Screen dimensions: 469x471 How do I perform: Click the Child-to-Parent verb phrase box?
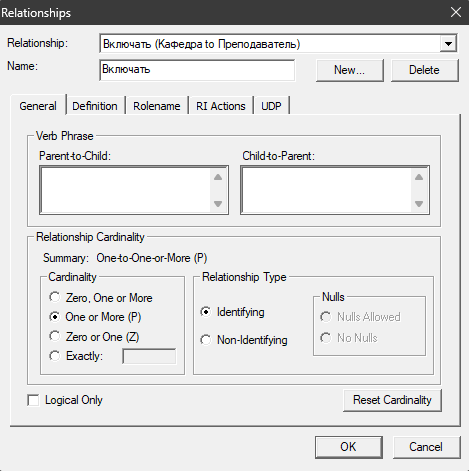click(x=327, y=190)
